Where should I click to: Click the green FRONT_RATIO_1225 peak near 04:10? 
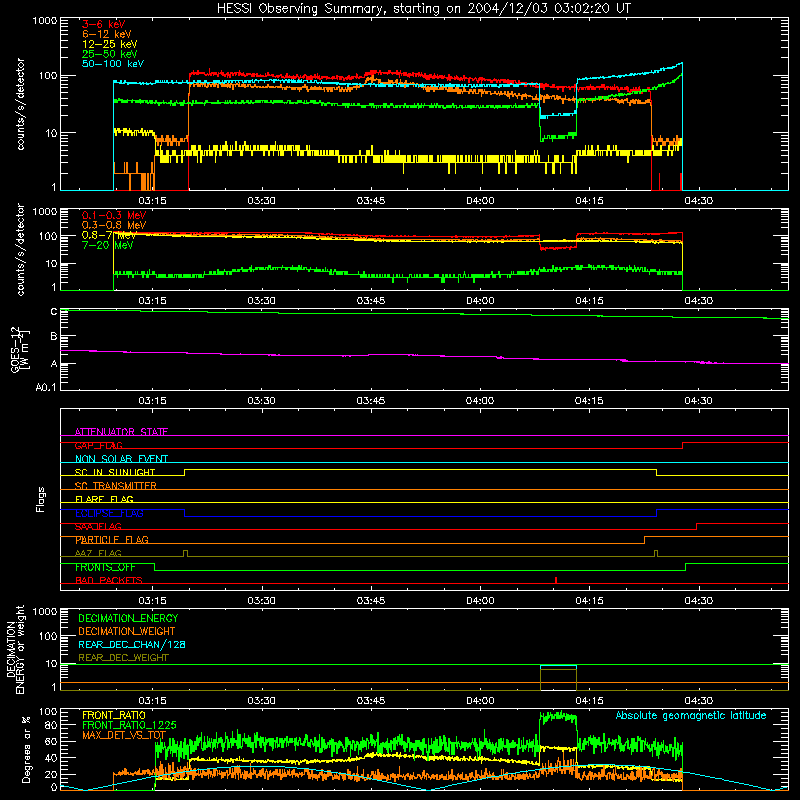tap(558, 717)
